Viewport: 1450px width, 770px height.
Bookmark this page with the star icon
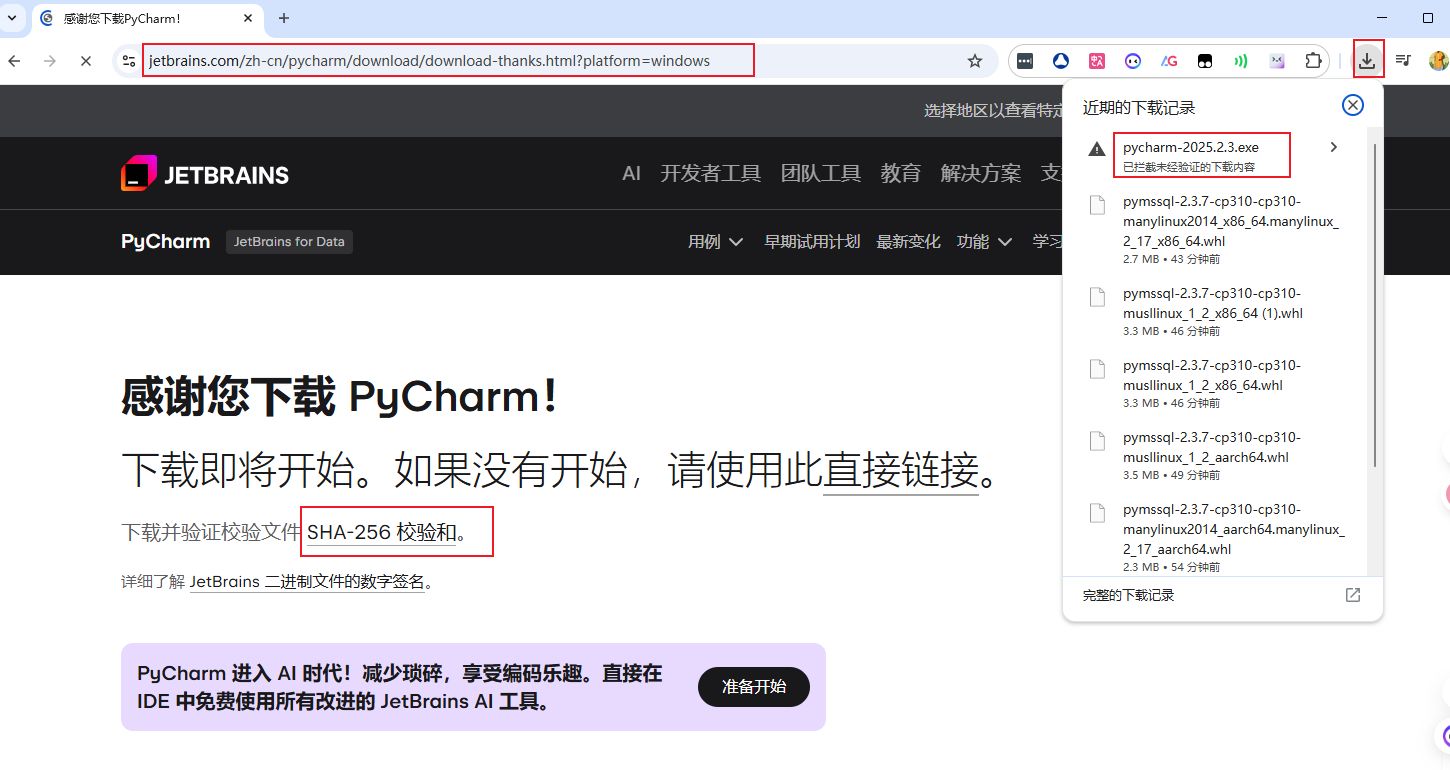click(x=975, y=61)
